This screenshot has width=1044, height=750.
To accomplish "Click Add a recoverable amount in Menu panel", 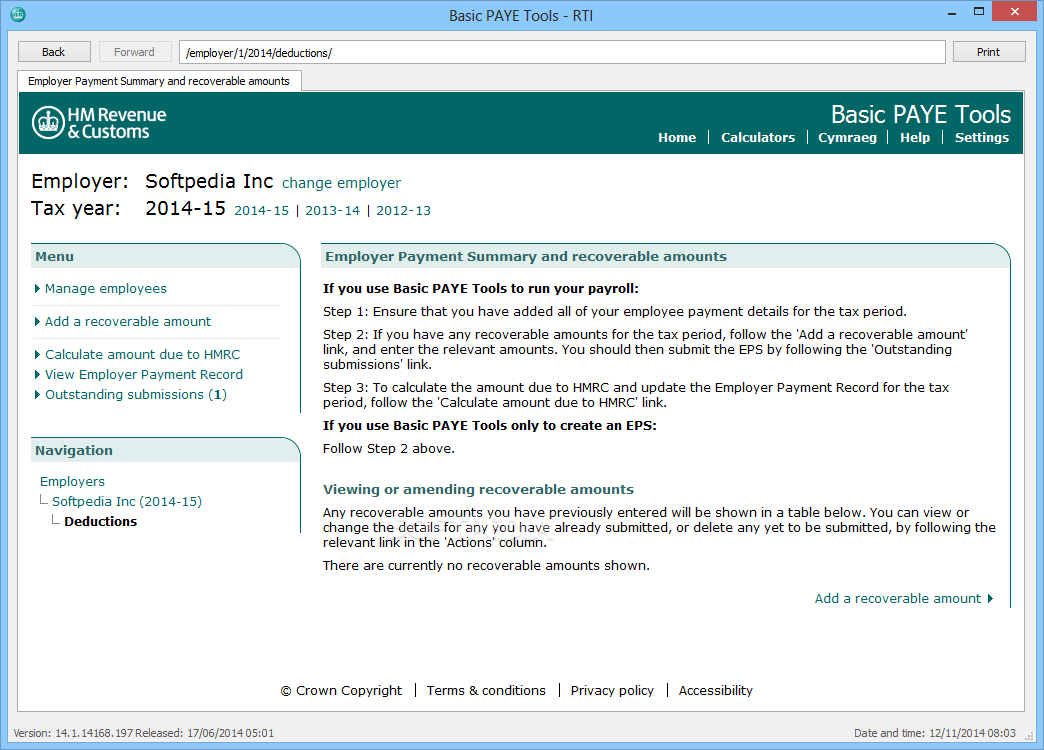I will [x=128, y=321].
